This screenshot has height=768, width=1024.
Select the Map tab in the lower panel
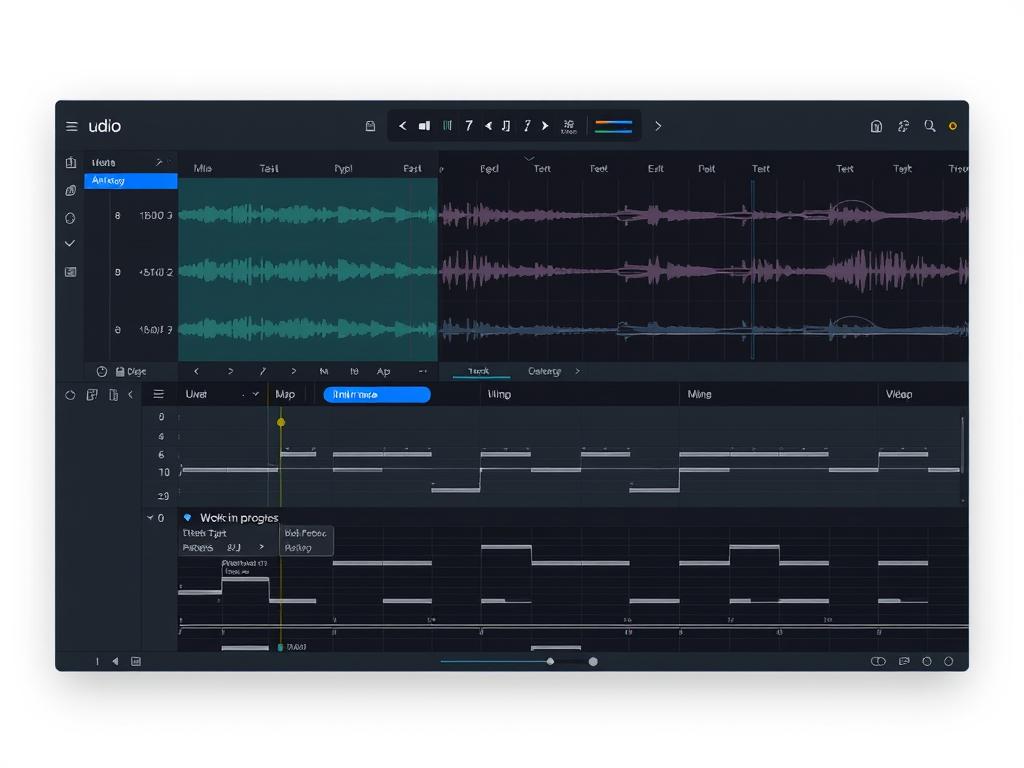pyautogui.click(x=286, y=394)
